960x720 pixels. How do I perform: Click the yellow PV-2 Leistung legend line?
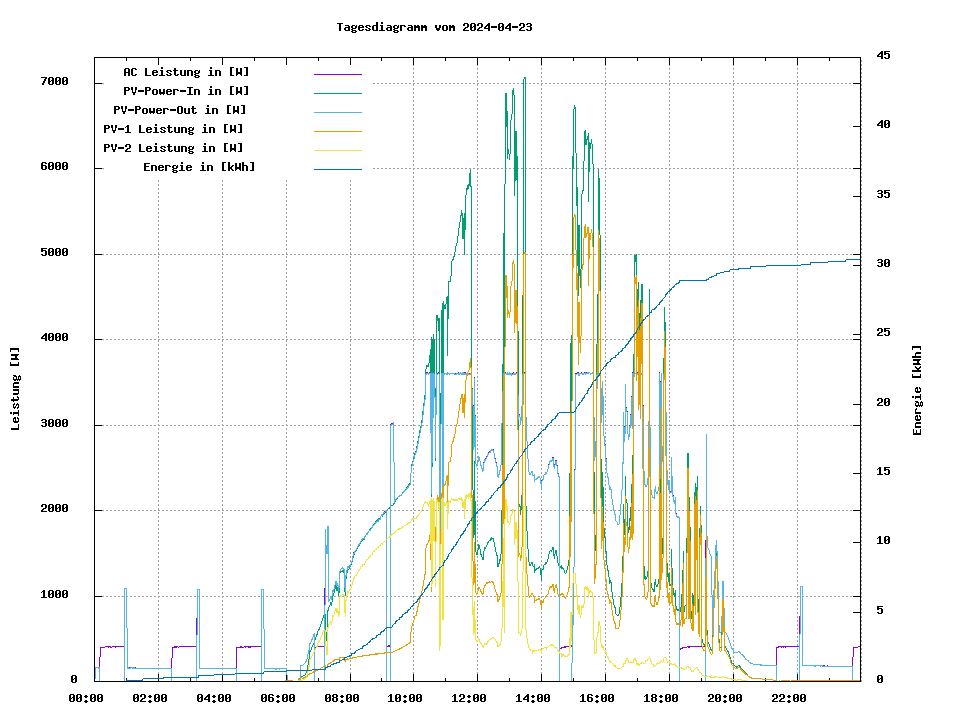tap(338, 150)
